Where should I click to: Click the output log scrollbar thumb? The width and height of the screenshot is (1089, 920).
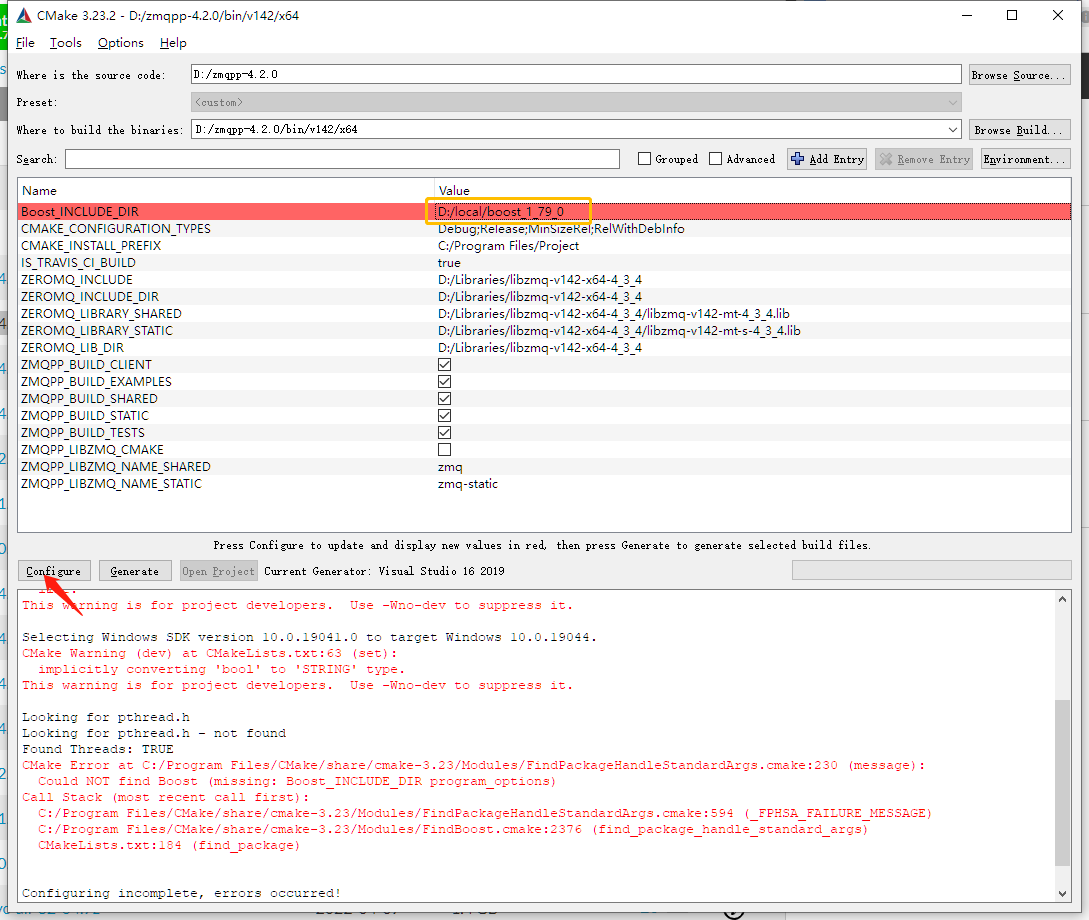pos(1062,783)
